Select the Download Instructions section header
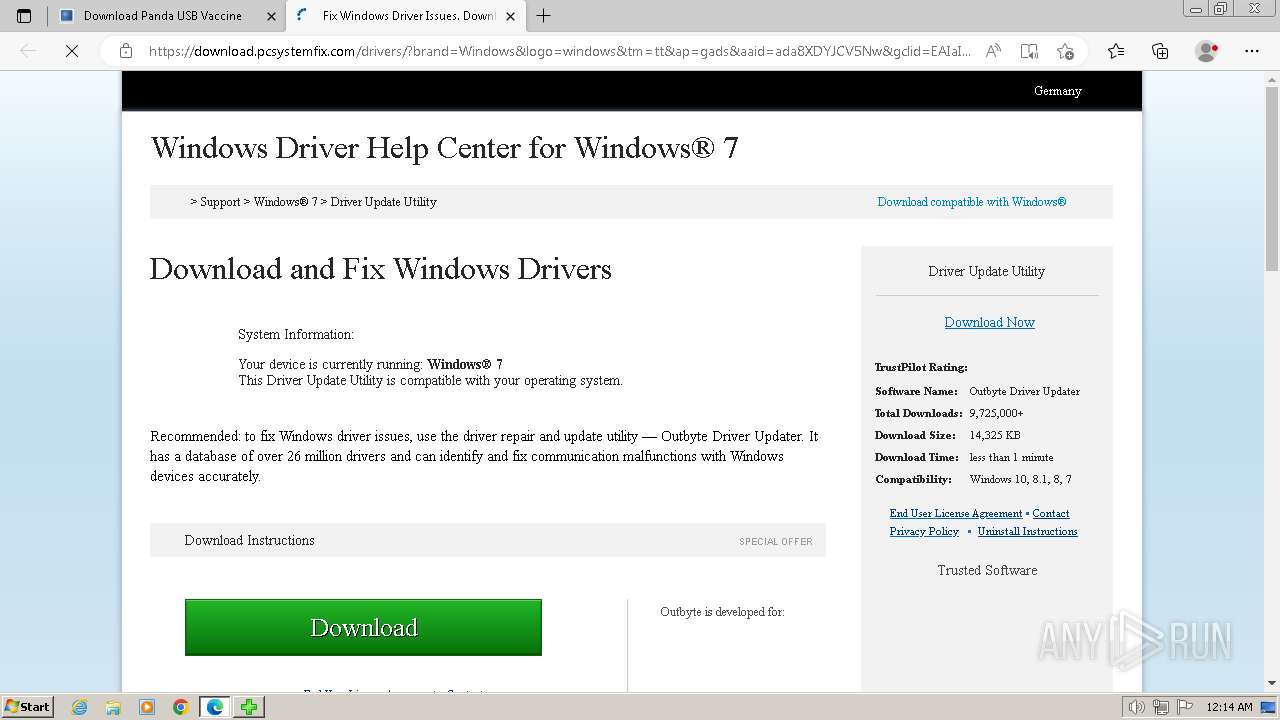This screenshot has width=1280, height=720. 249,540
